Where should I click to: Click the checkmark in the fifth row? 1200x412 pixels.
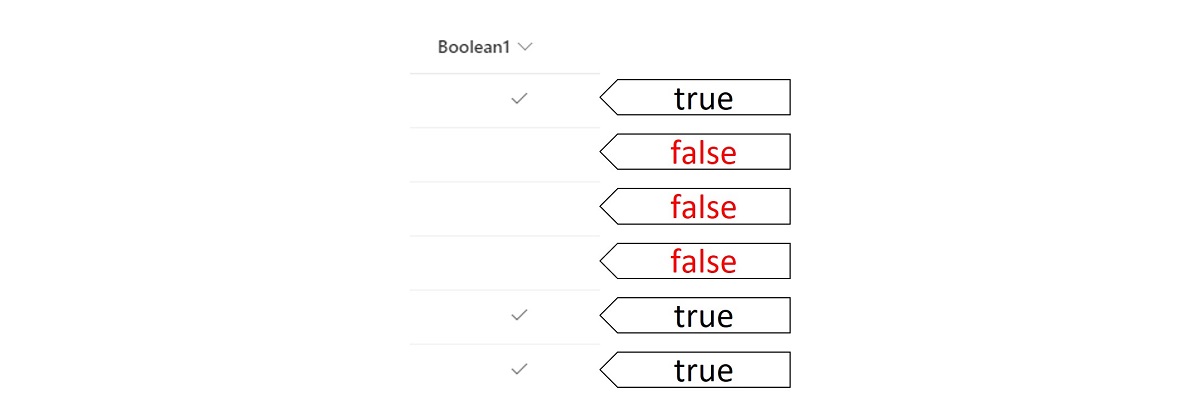[x=518, y=315]
